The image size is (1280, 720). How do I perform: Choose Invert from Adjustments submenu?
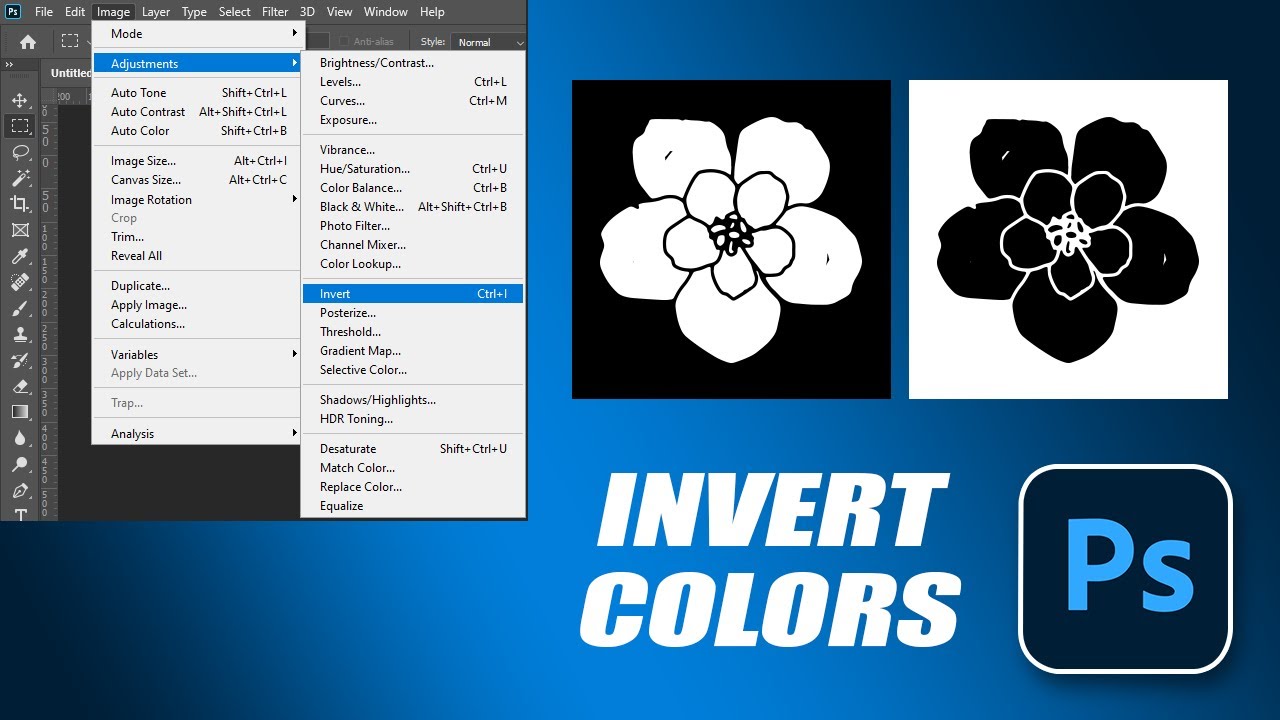pos(413,294)
